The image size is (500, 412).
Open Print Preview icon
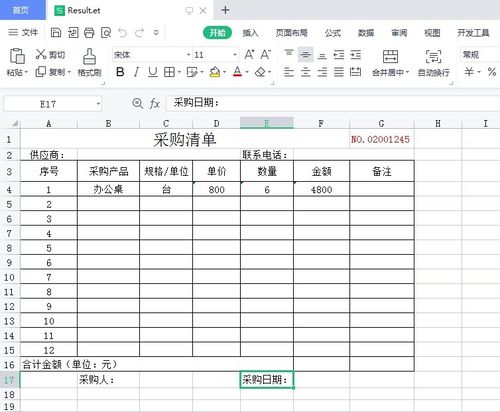pos(106,33)
